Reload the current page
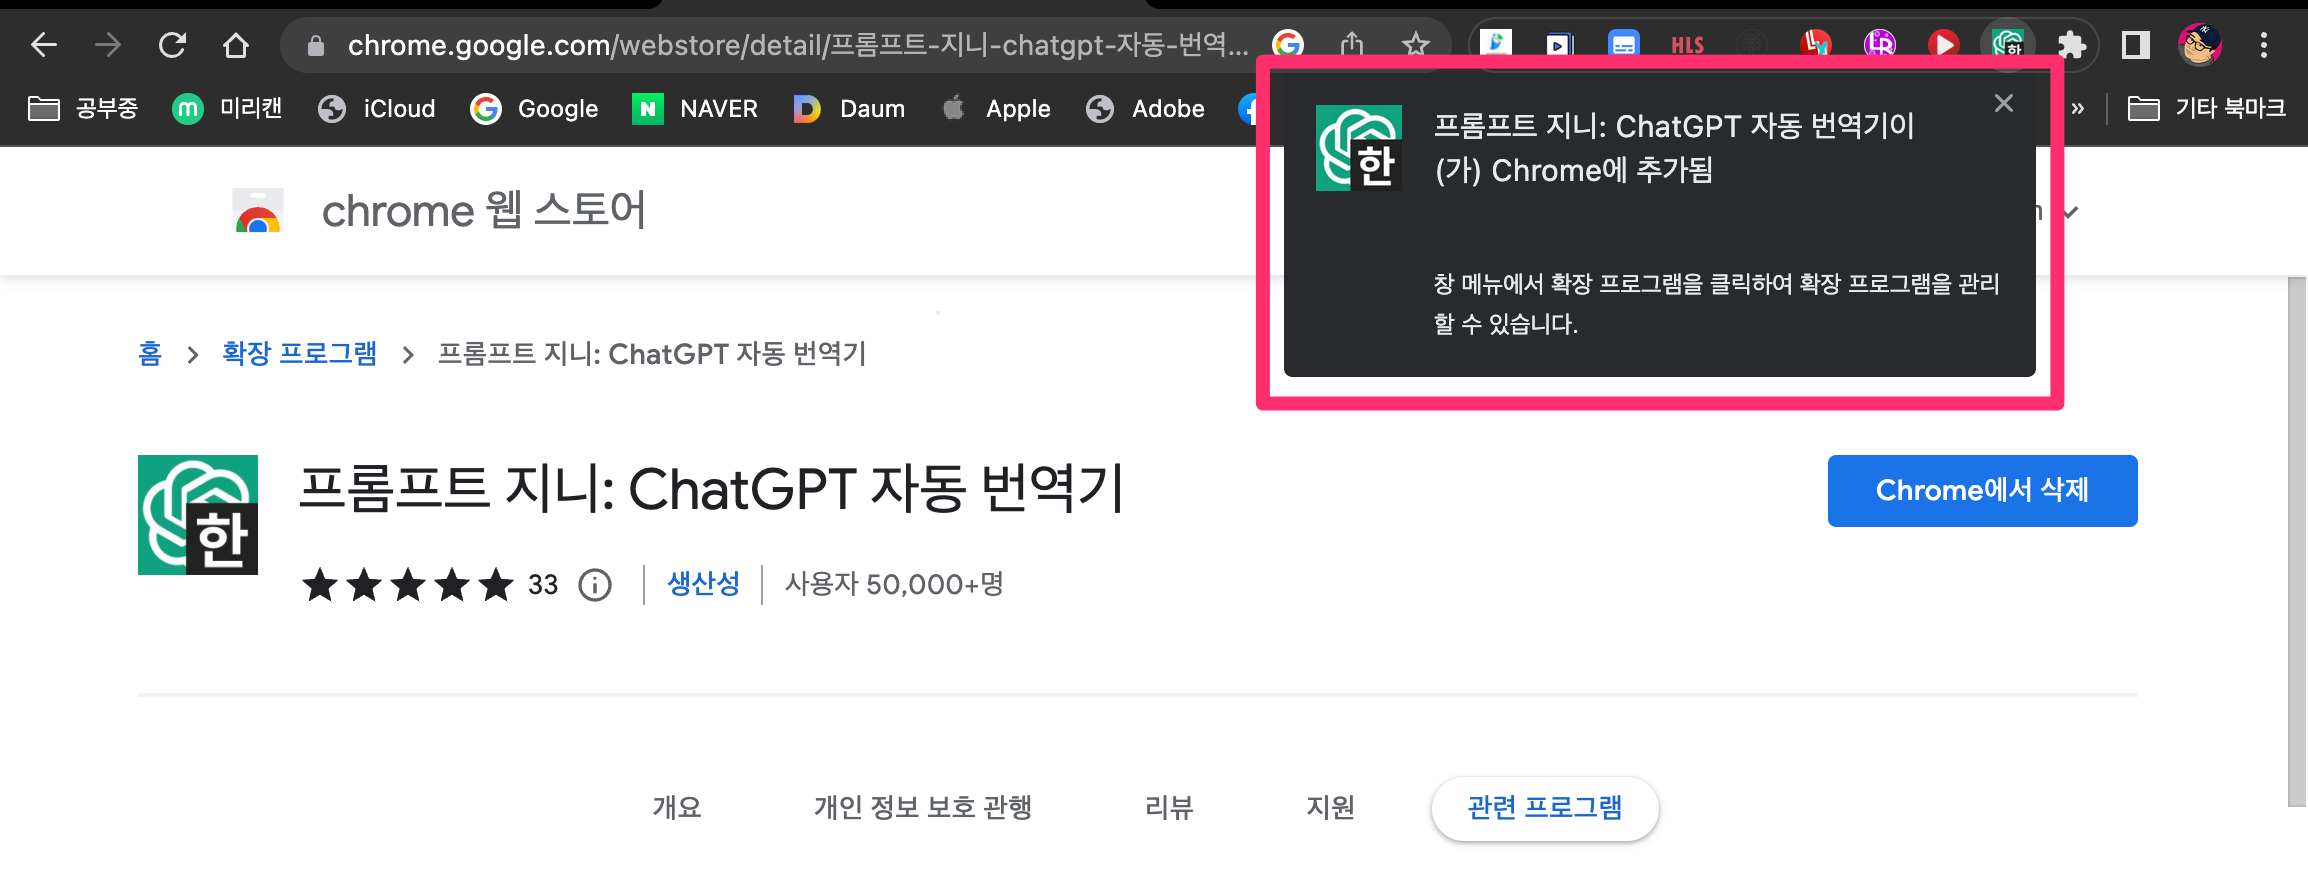 pyautogui.click(x=172, y=45)
